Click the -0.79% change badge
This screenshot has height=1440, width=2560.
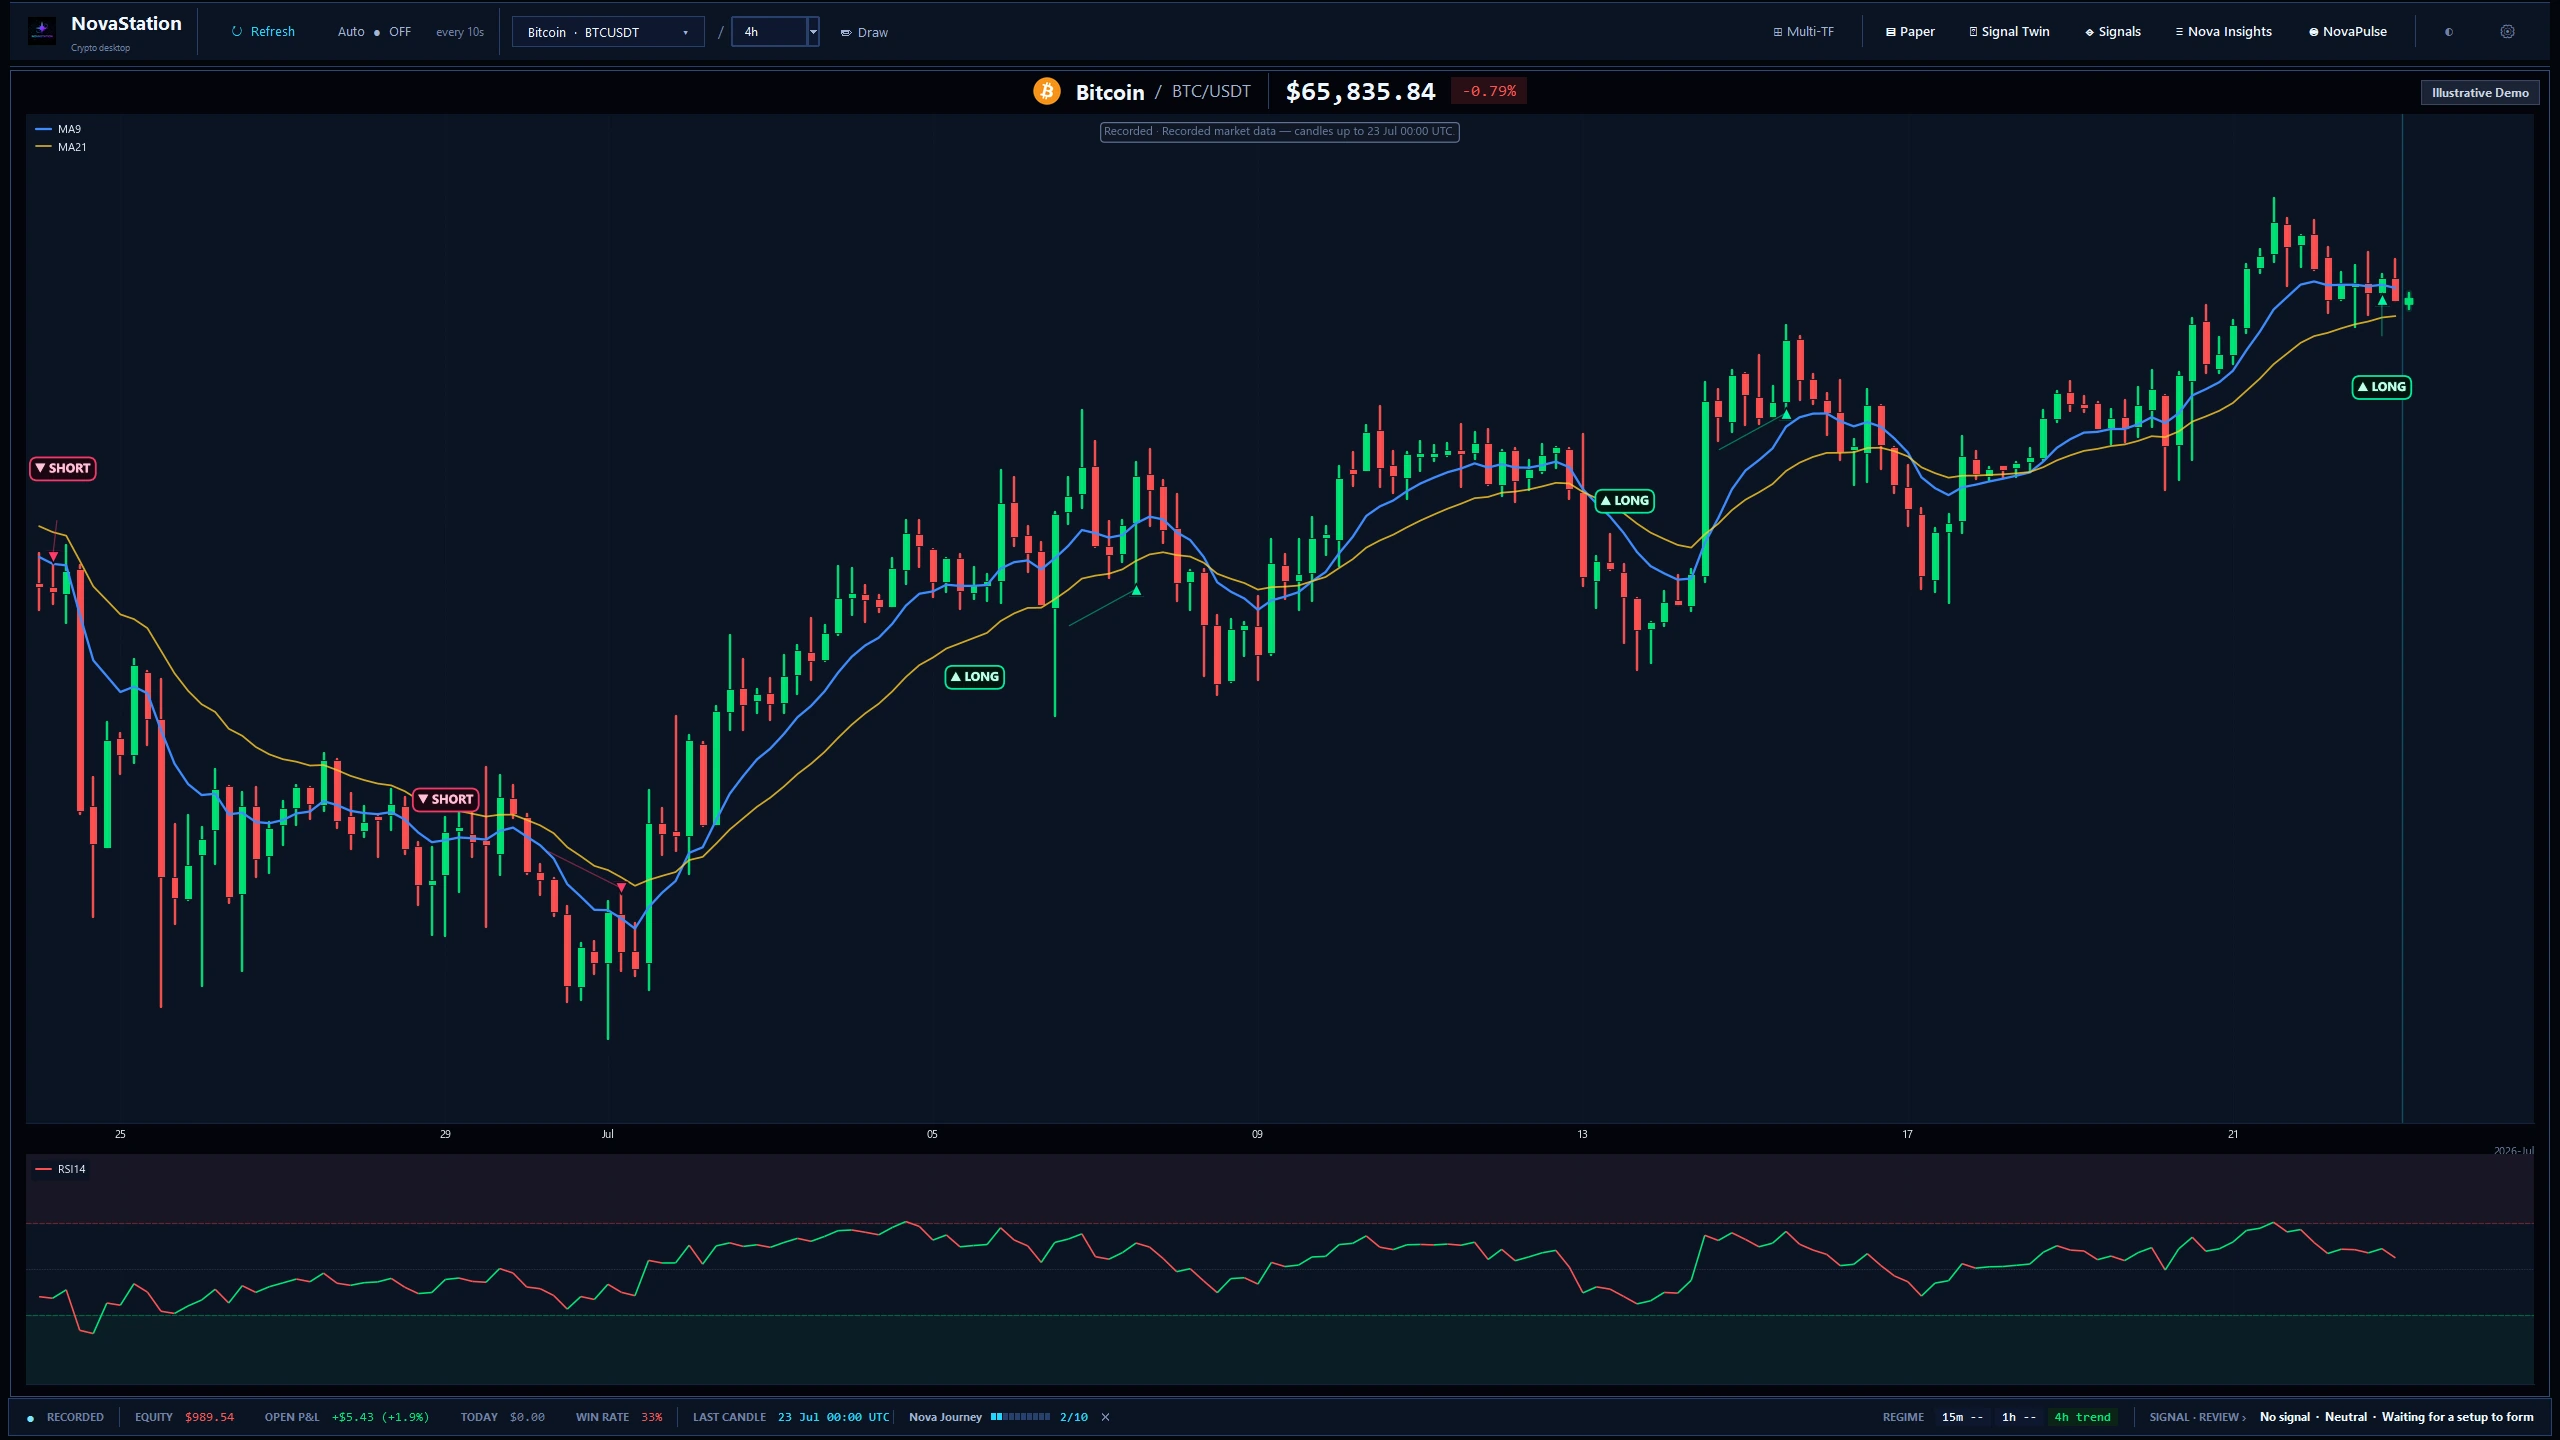click(1489, 91)
